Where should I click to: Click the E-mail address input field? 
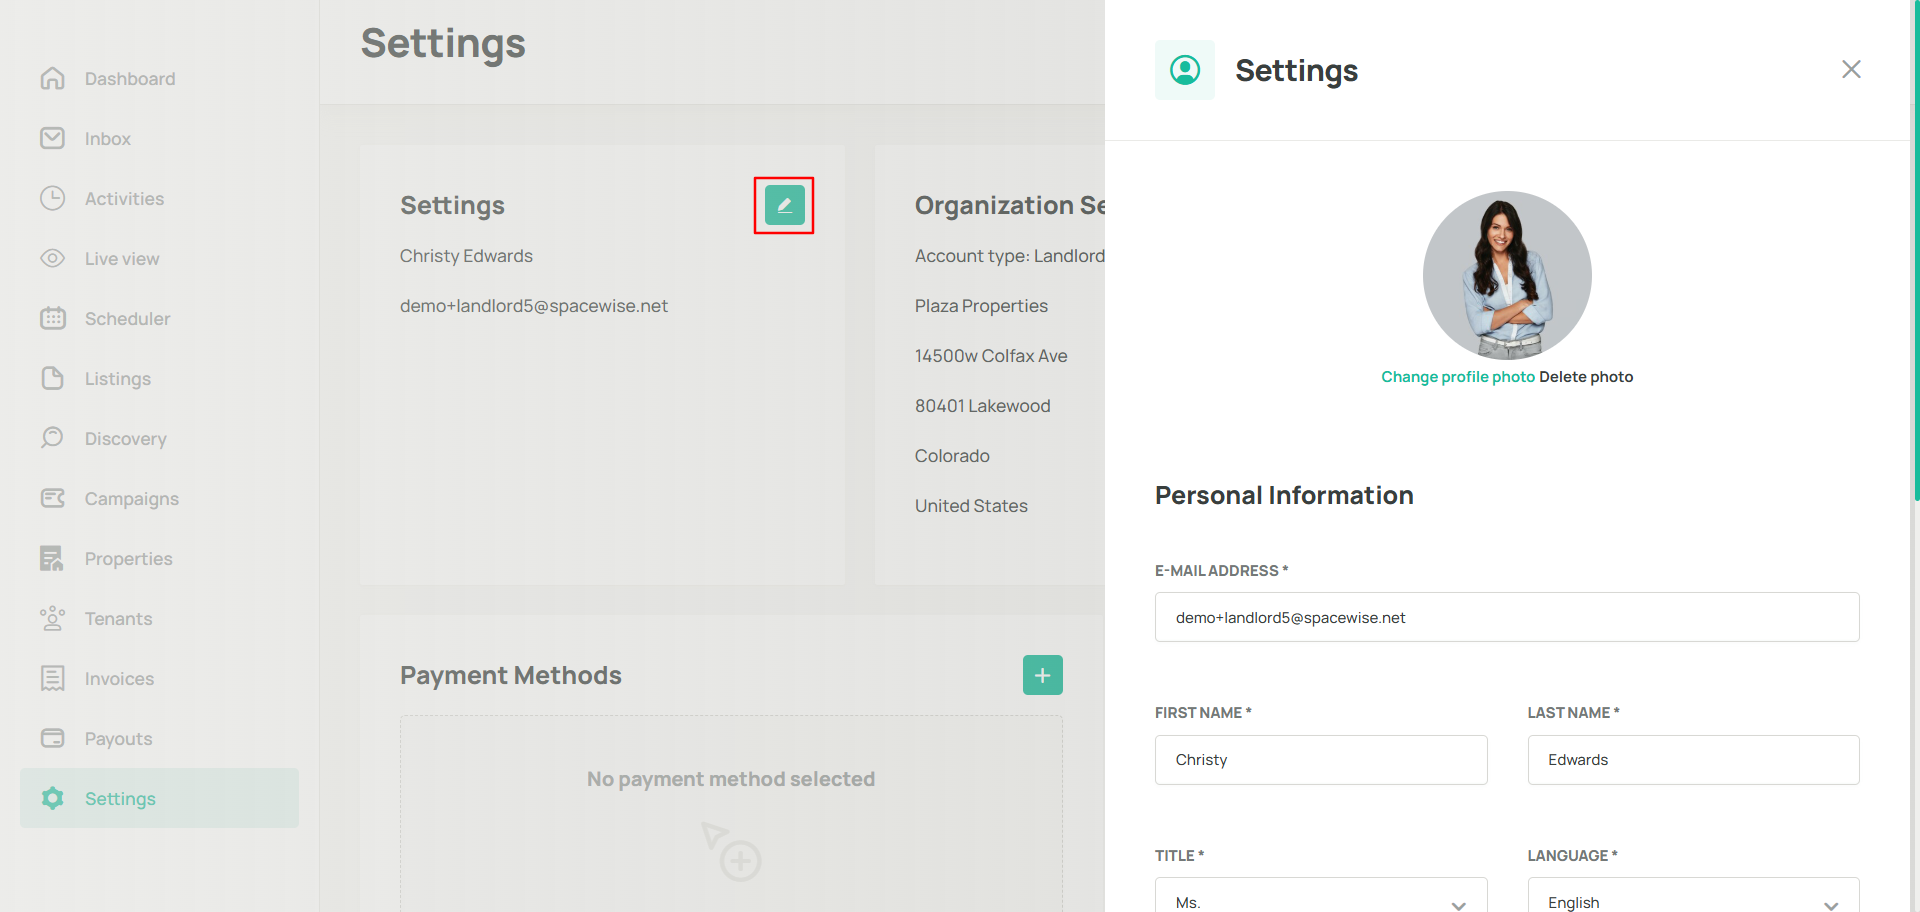click(x=1506, y=617)
